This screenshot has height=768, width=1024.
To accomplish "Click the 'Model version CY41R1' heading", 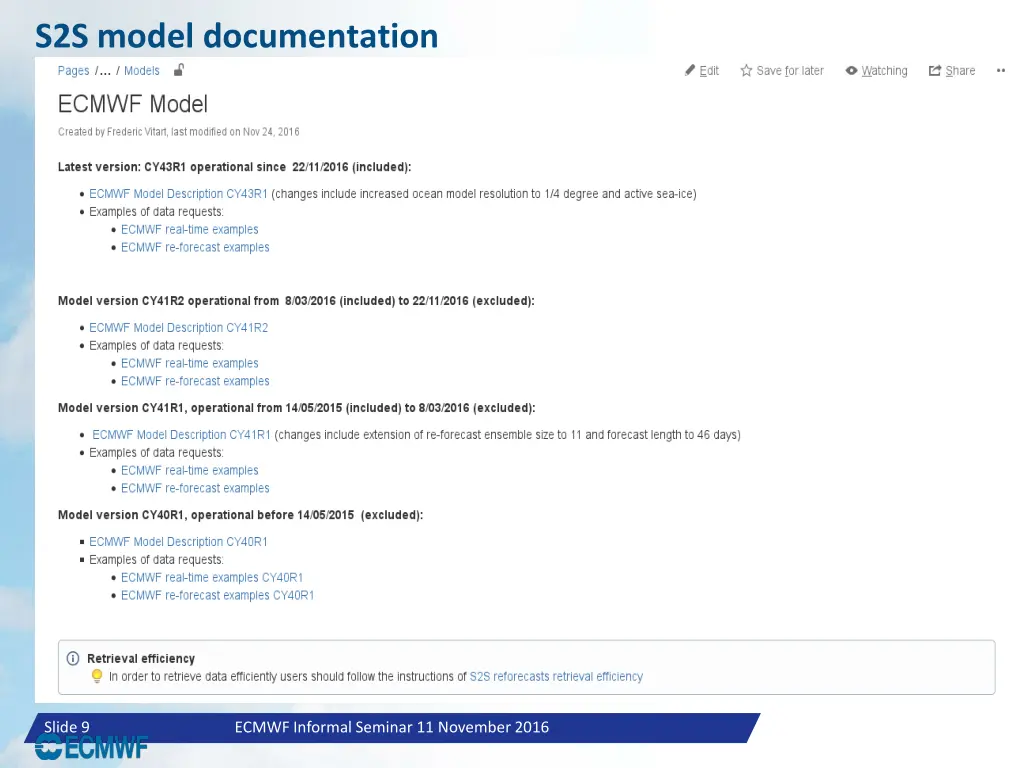I will (x=296, y=408).
